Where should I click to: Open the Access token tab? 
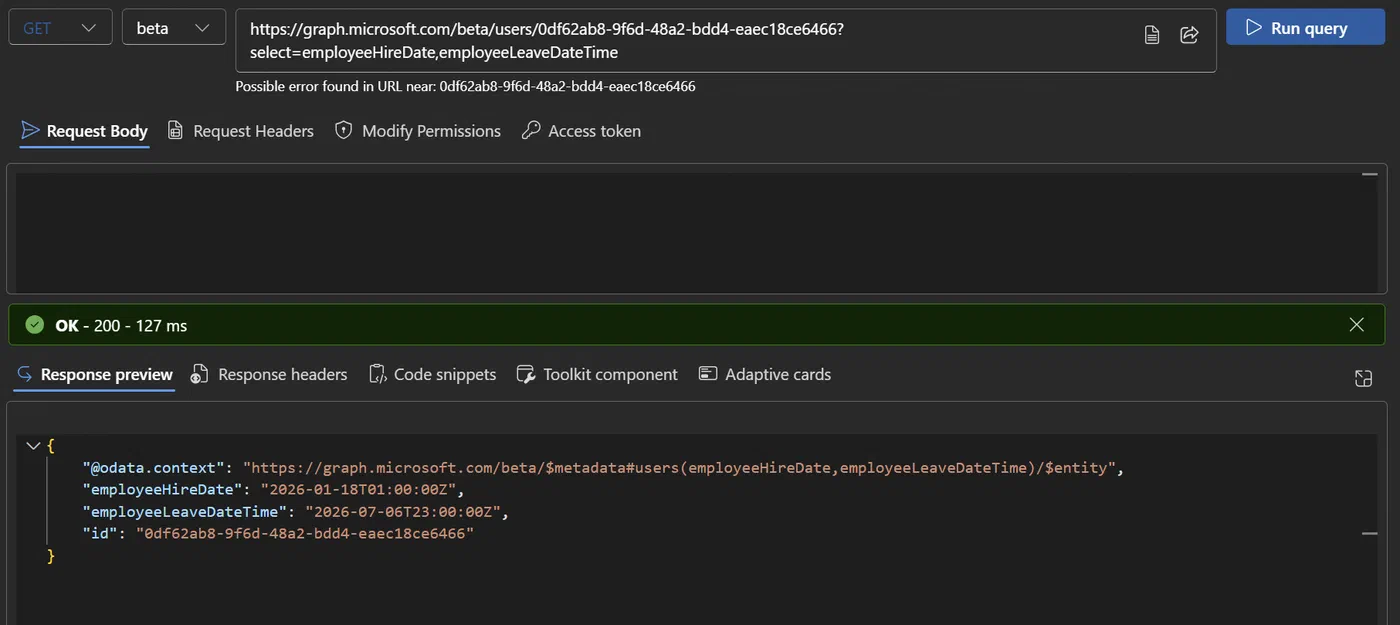click(581, 131)
